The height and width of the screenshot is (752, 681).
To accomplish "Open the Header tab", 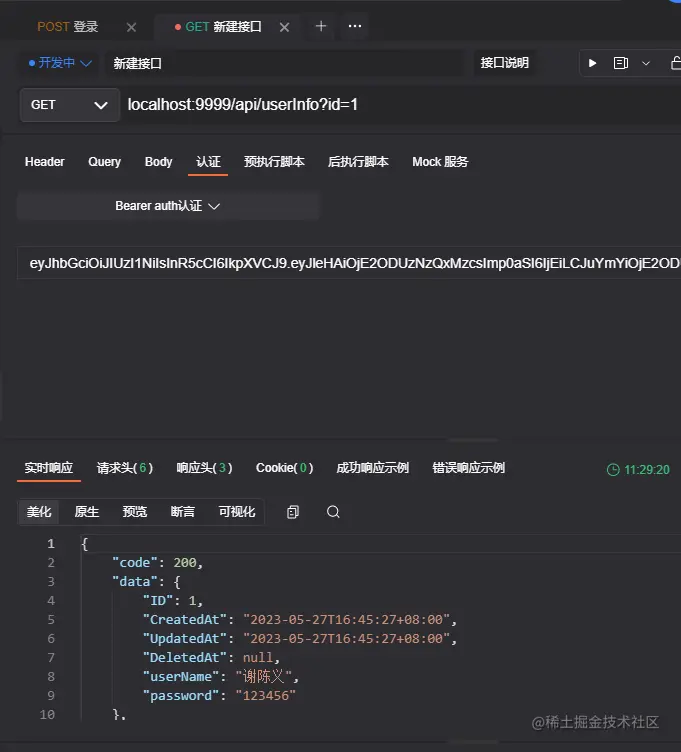I will (x=45, y=162).
